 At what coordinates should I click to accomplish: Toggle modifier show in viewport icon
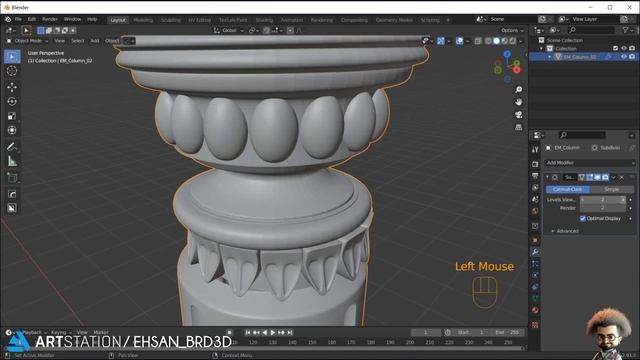coord(598,177)
